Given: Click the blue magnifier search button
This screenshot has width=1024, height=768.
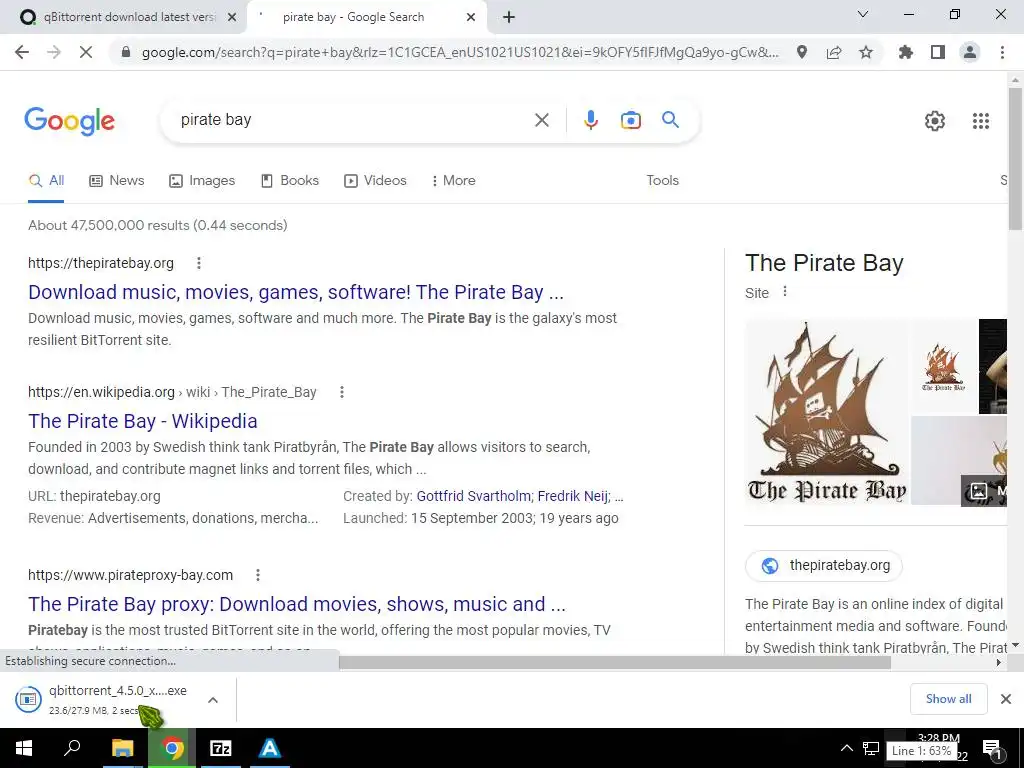Looking at the screenshot, I should (x=670, y=120).
